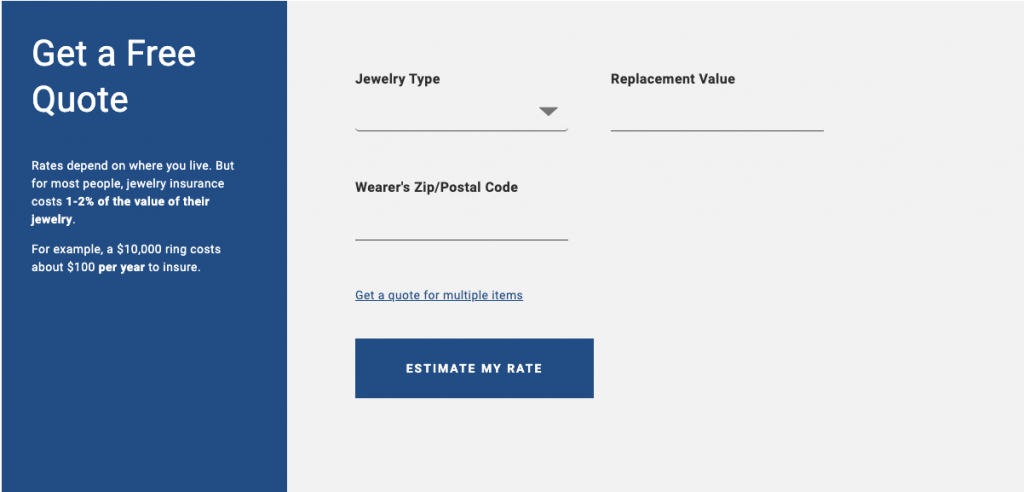
Task: Click the word 'Quote' in the heading
Action: (x=80, y=99)
